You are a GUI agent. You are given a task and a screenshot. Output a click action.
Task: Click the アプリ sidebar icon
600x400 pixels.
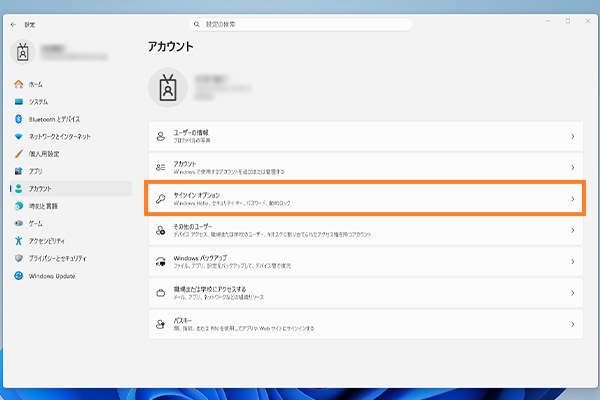(18, 171)
